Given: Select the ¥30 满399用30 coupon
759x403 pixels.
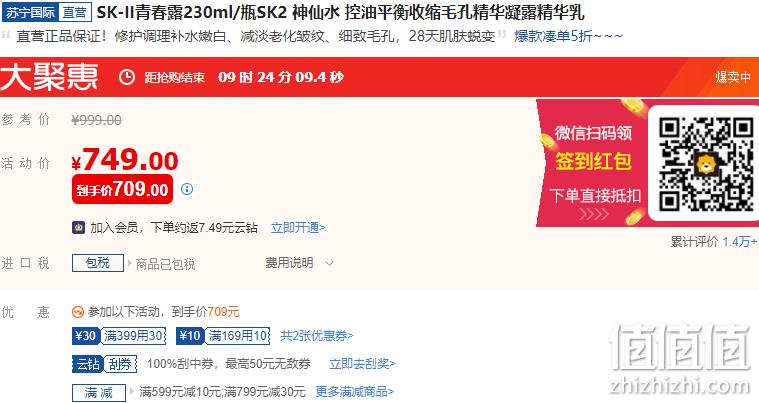Looking at the screenshot, I should [x=119, y=335].
